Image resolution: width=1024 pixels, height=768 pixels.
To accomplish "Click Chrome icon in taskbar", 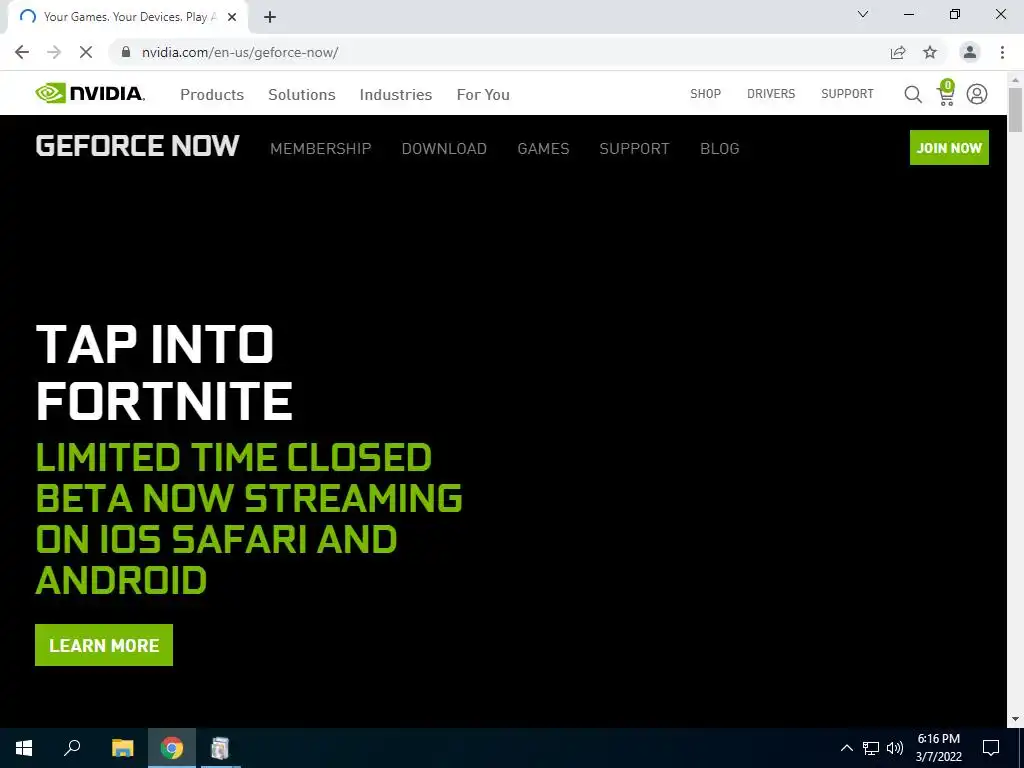I will [x=172, y=748].
